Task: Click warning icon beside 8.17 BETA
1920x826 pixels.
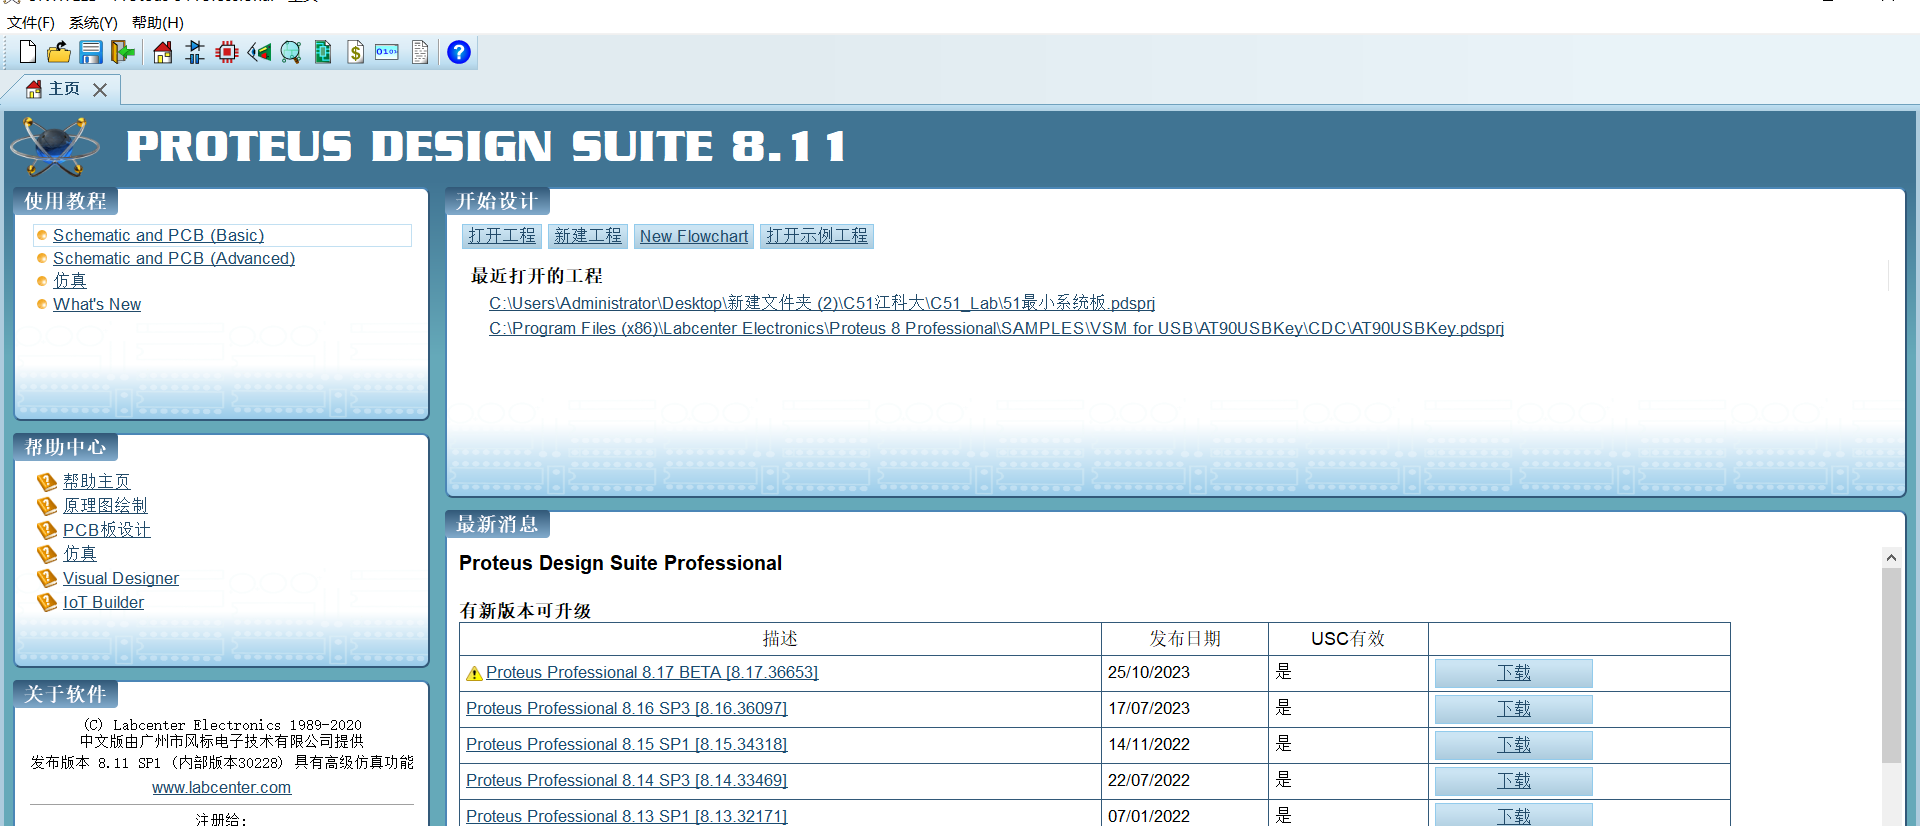Action: [x=474, y=673]
